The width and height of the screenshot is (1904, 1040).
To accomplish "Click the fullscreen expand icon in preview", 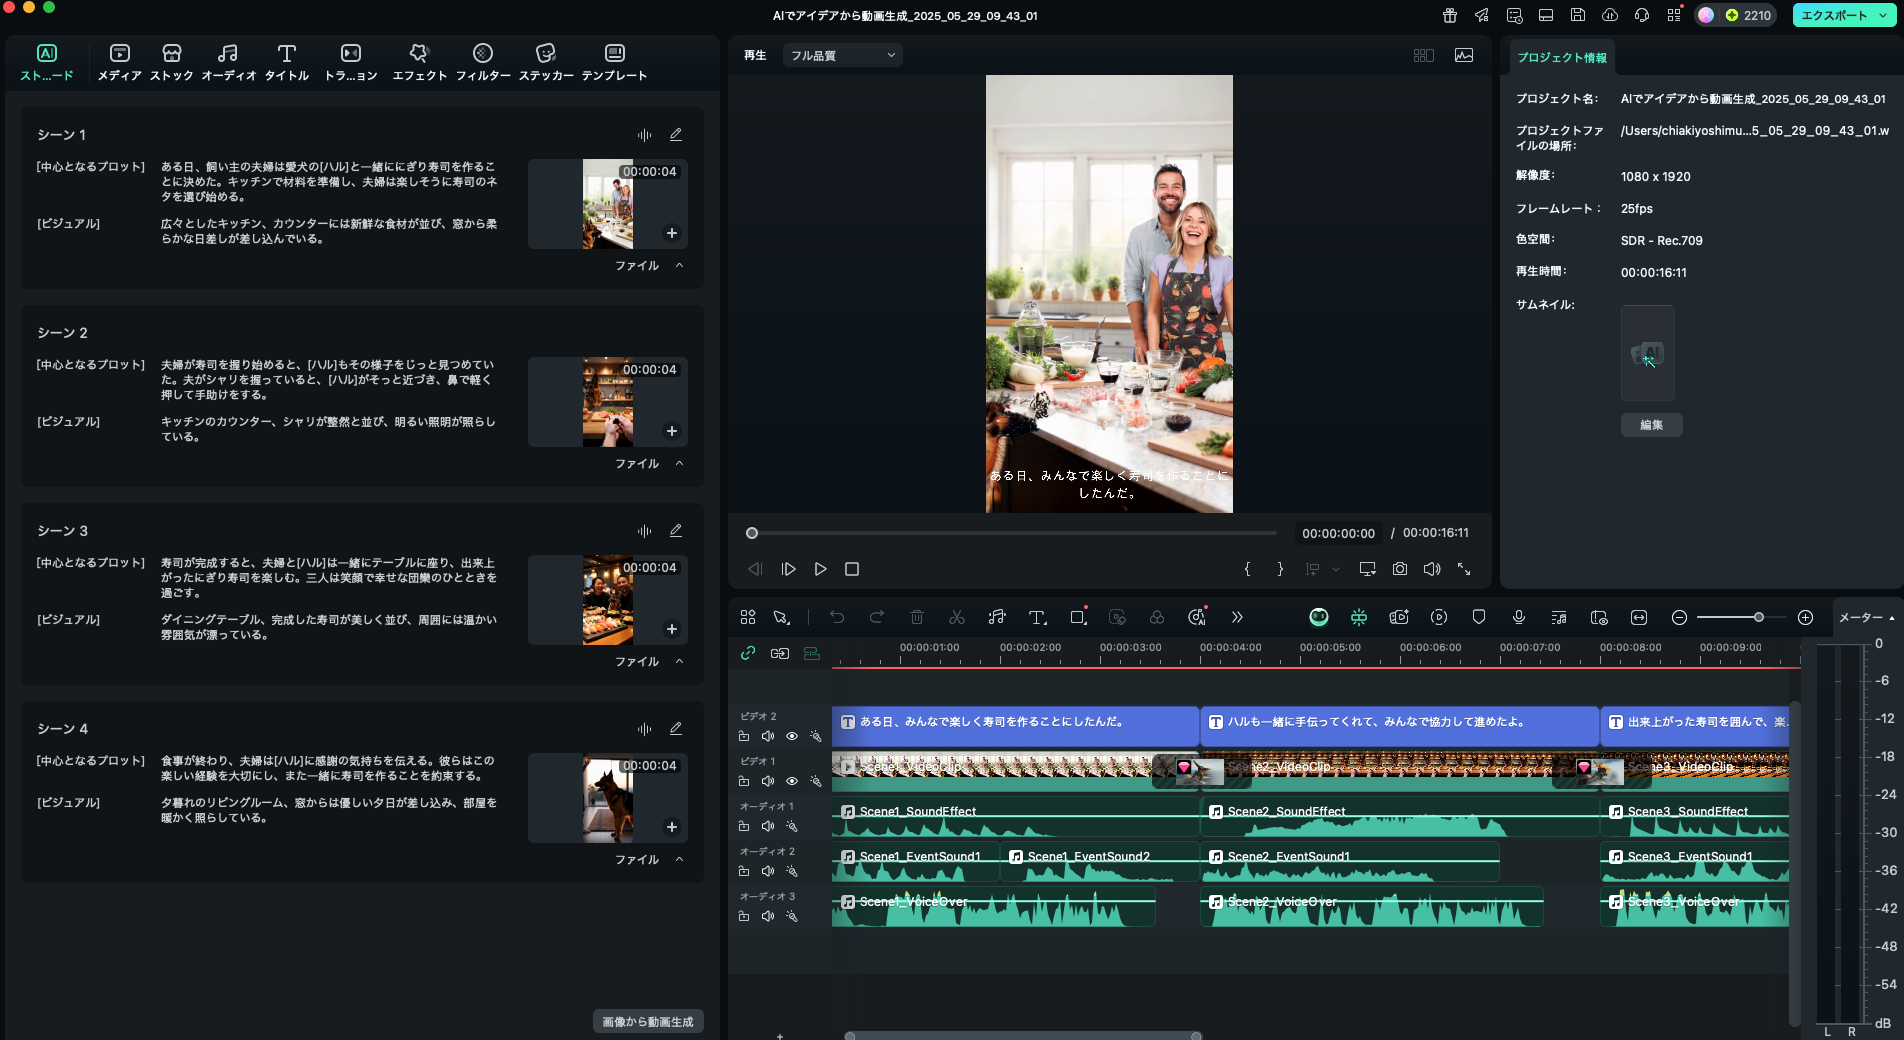I will click(1464, 569).
